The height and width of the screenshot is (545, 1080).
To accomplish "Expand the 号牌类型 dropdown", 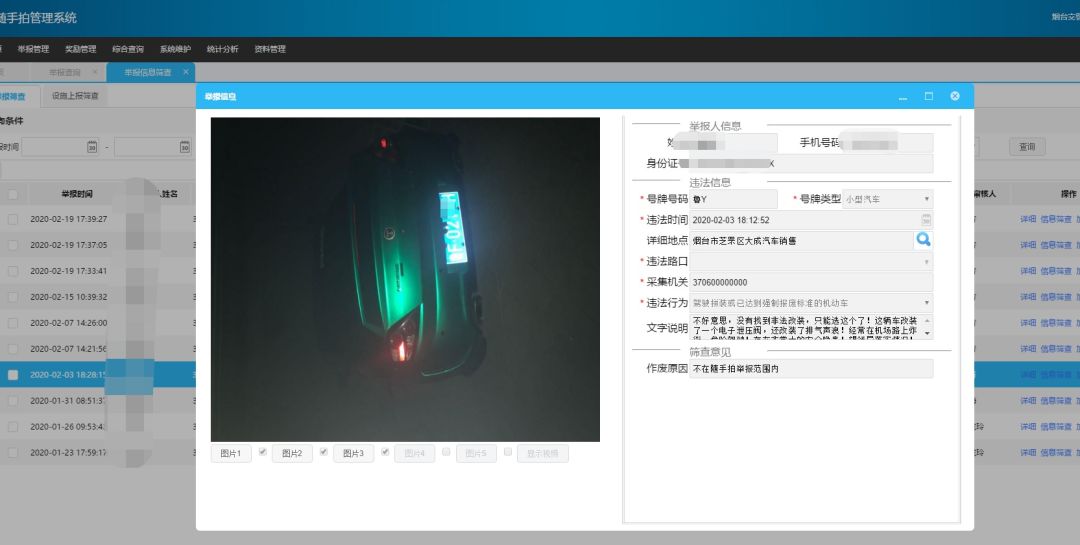I will 926,199.
